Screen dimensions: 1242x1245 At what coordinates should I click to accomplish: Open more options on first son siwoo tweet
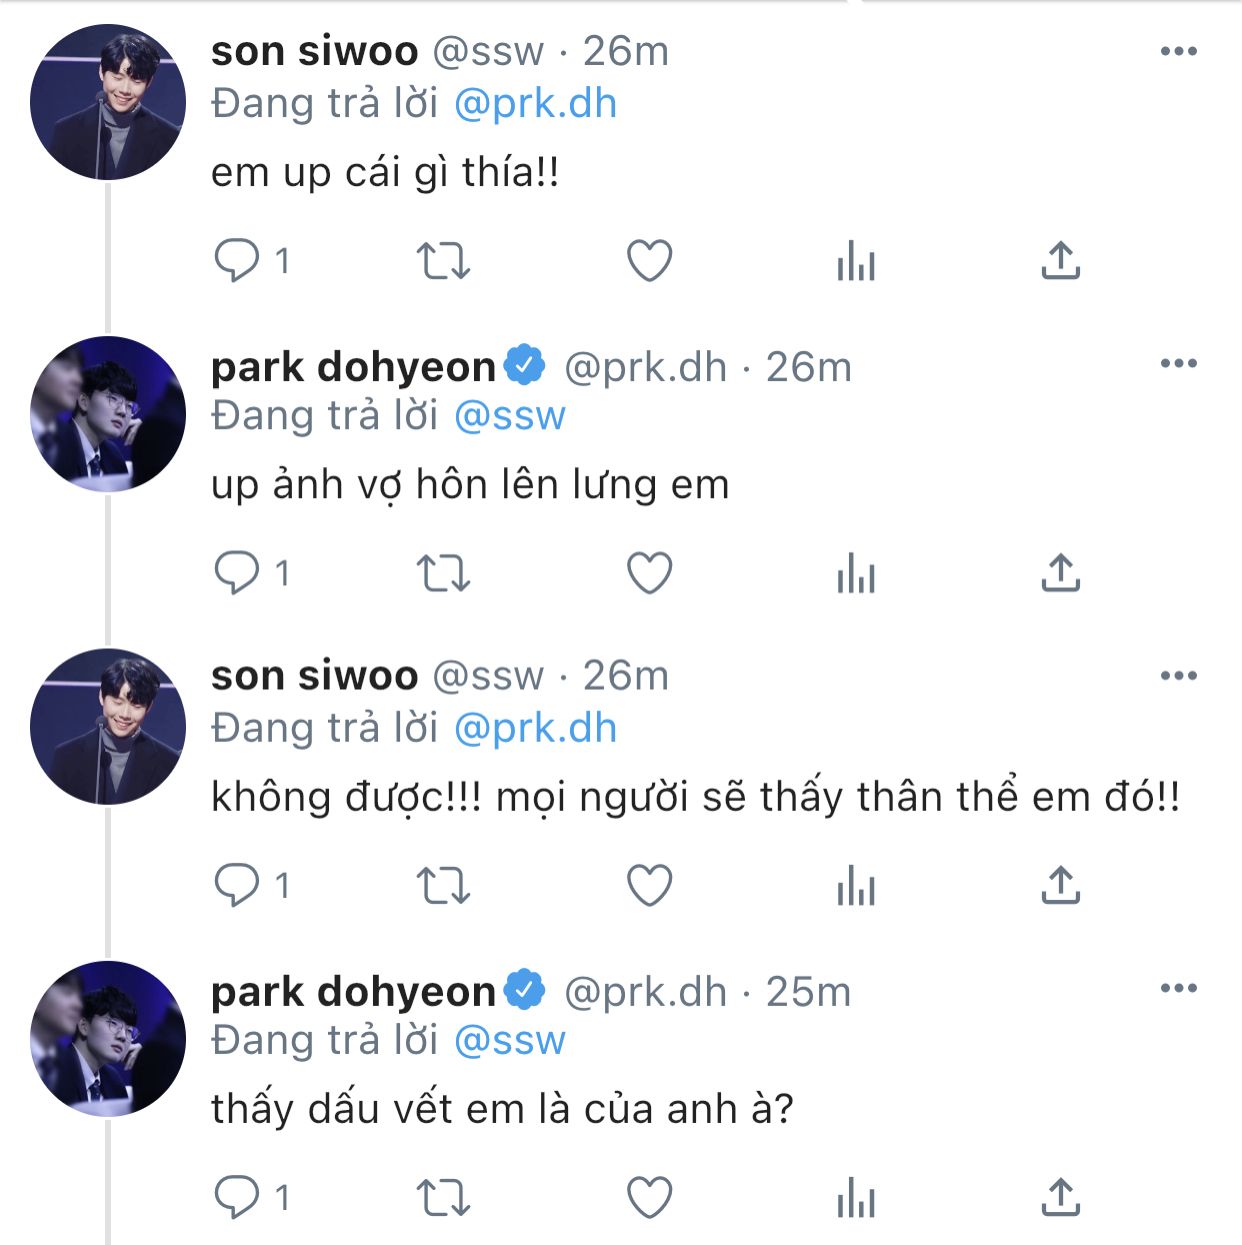(x=1178, y=52)
